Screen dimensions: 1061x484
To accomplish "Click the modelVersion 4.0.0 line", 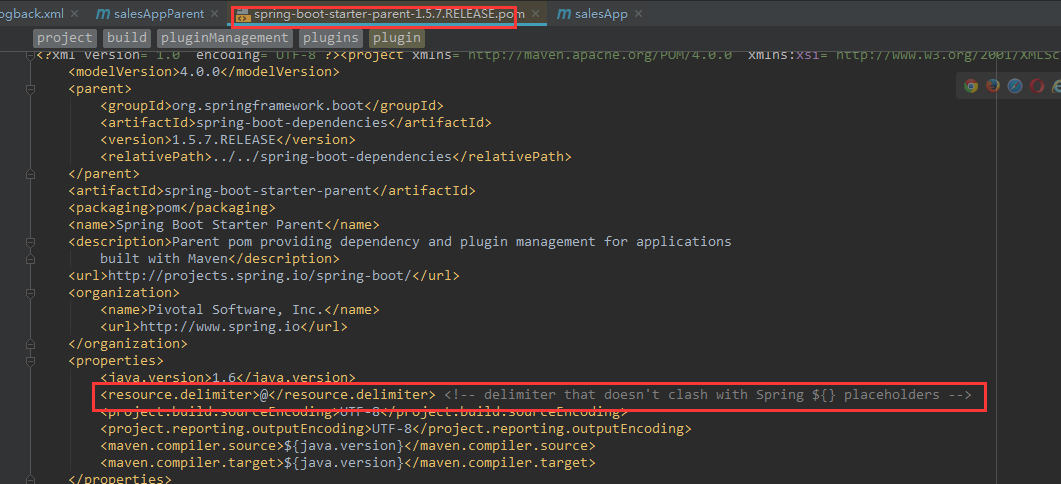I will coord(204,71).
